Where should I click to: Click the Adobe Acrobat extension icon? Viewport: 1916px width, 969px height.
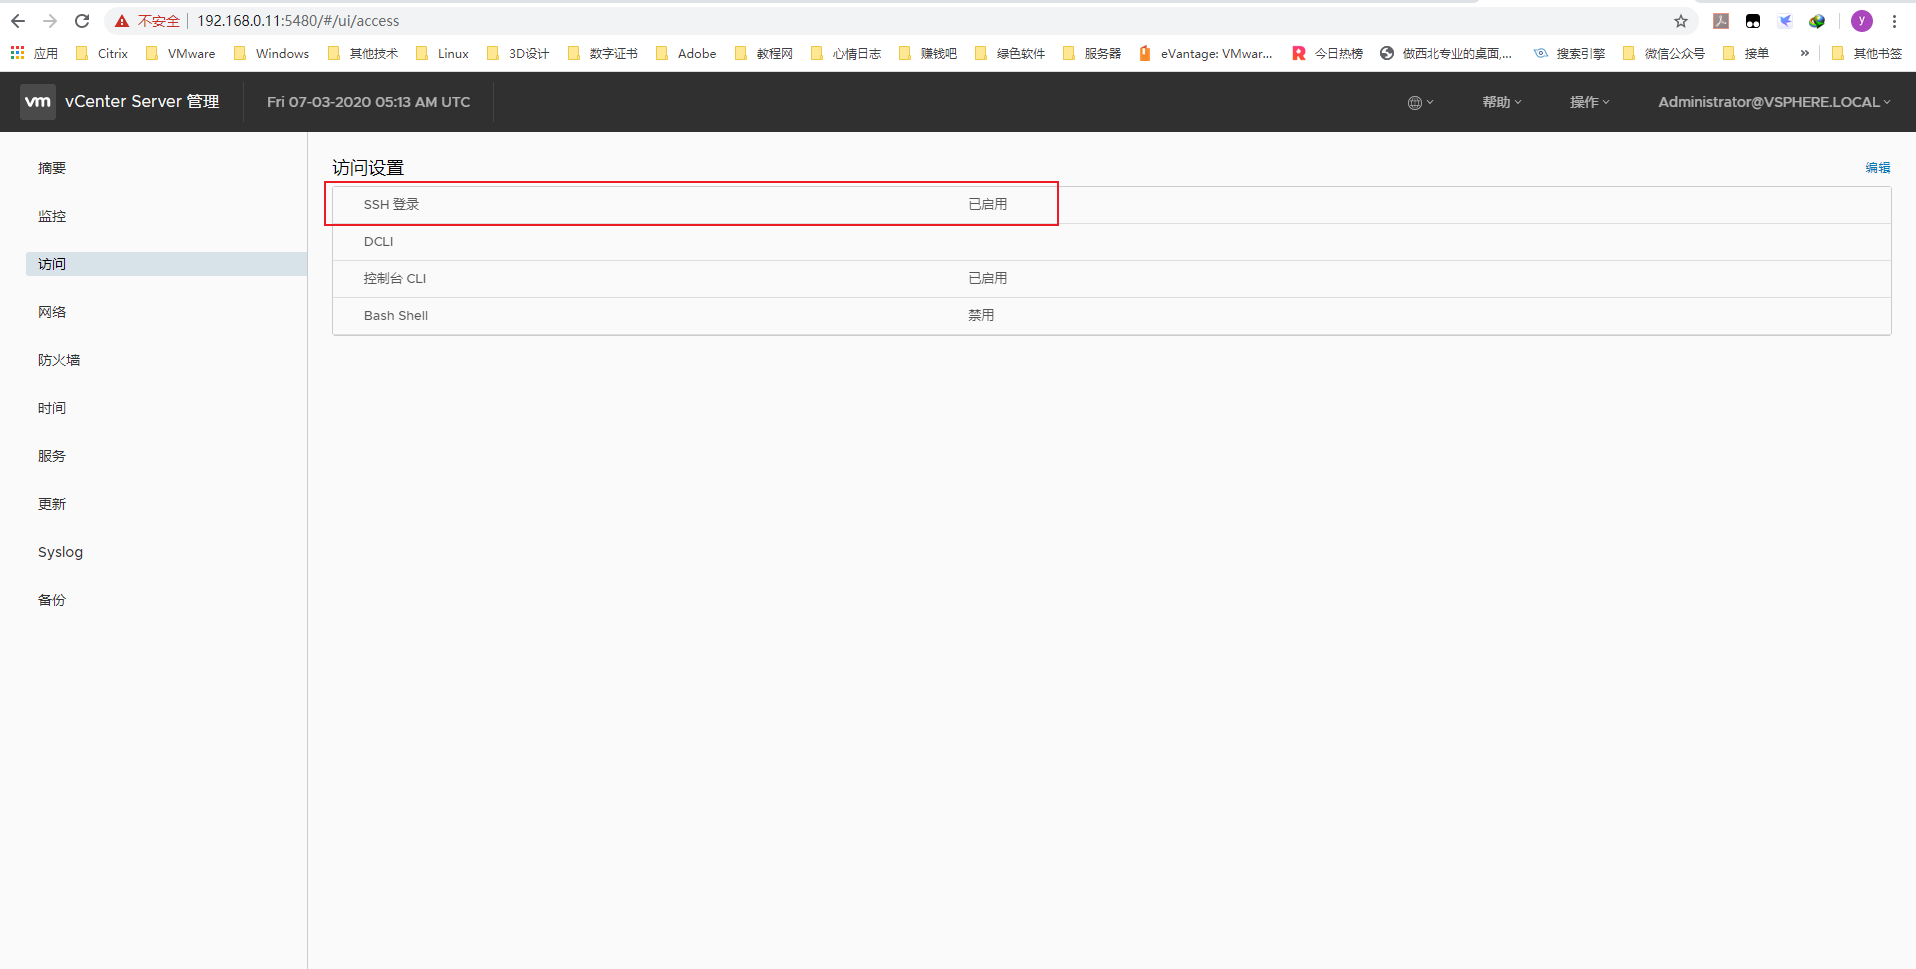tap(1721, 21)
